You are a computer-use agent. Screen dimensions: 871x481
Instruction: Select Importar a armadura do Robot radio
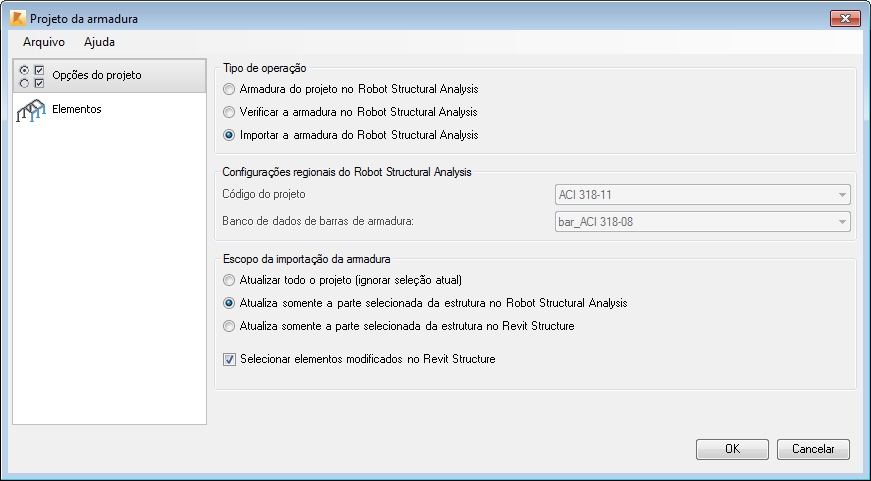pos(229,136)
